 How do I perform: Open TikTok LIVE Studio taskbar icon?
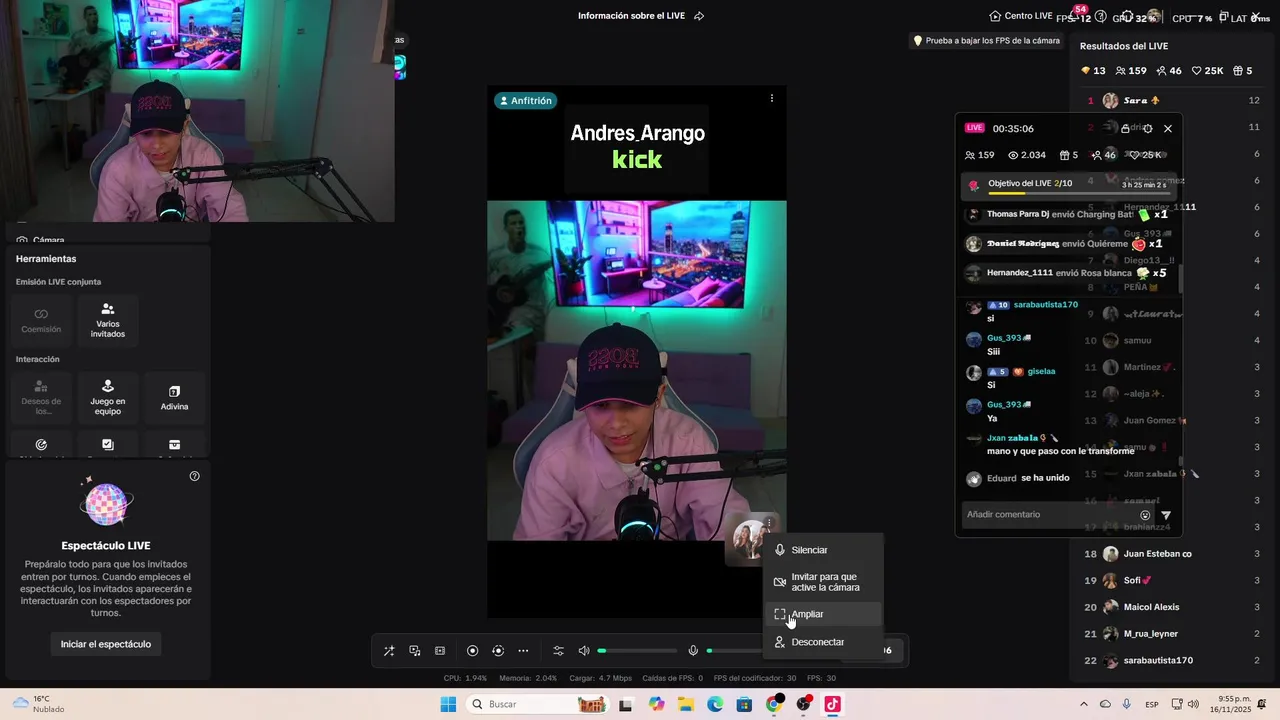tap(832, 704)
